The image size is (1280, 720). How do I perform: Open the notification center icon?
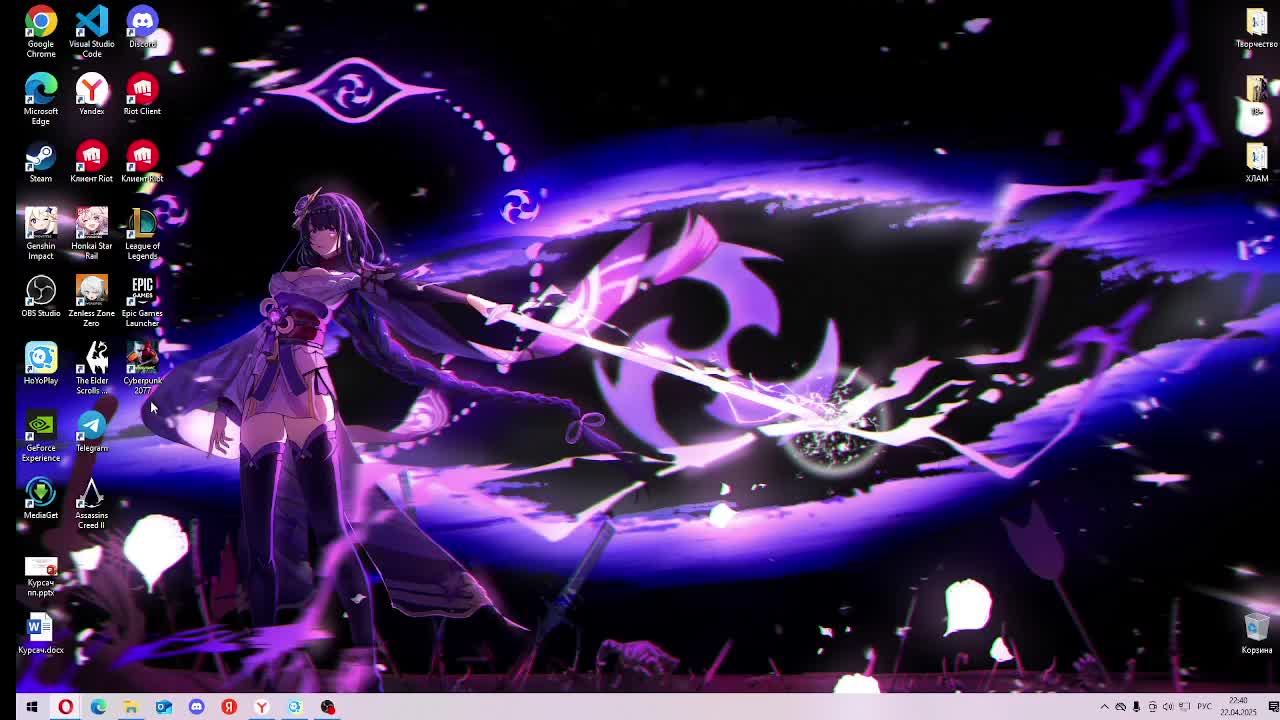(1272, 707)
